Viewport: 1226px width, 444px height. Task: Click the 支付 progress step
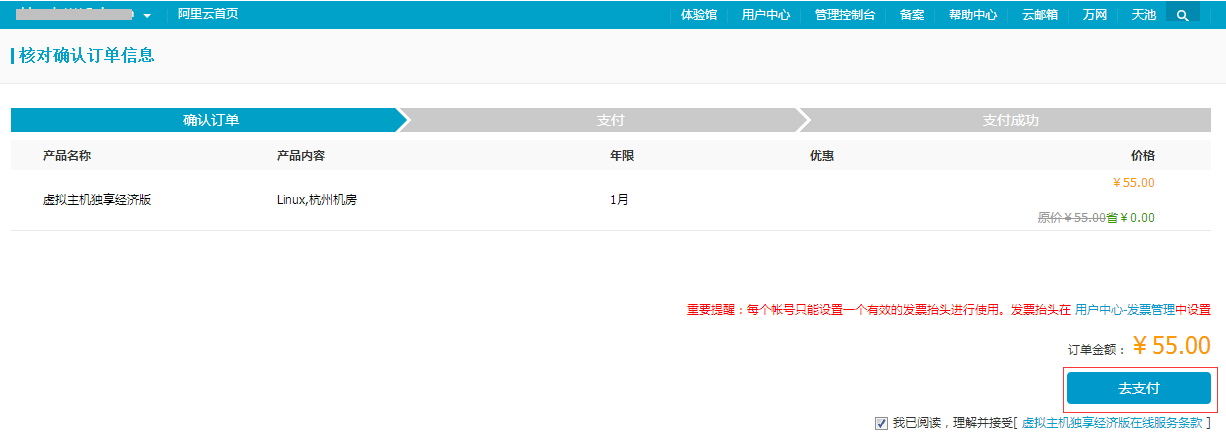click(x=610, y=120)
